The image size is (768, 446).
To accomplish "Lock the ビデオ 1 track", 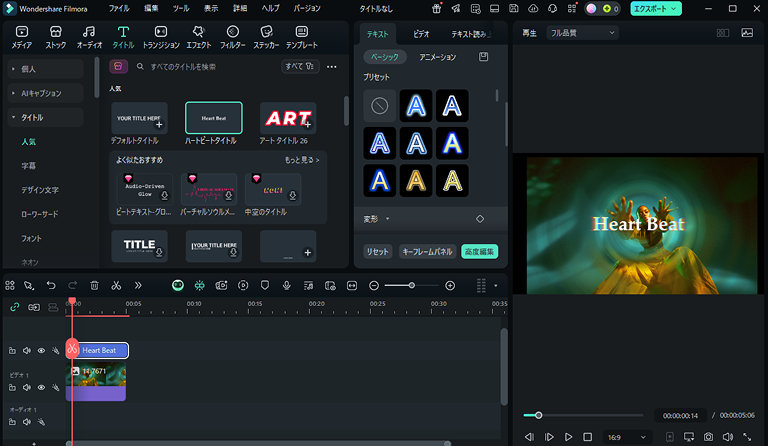I will (x=12, y=388).
